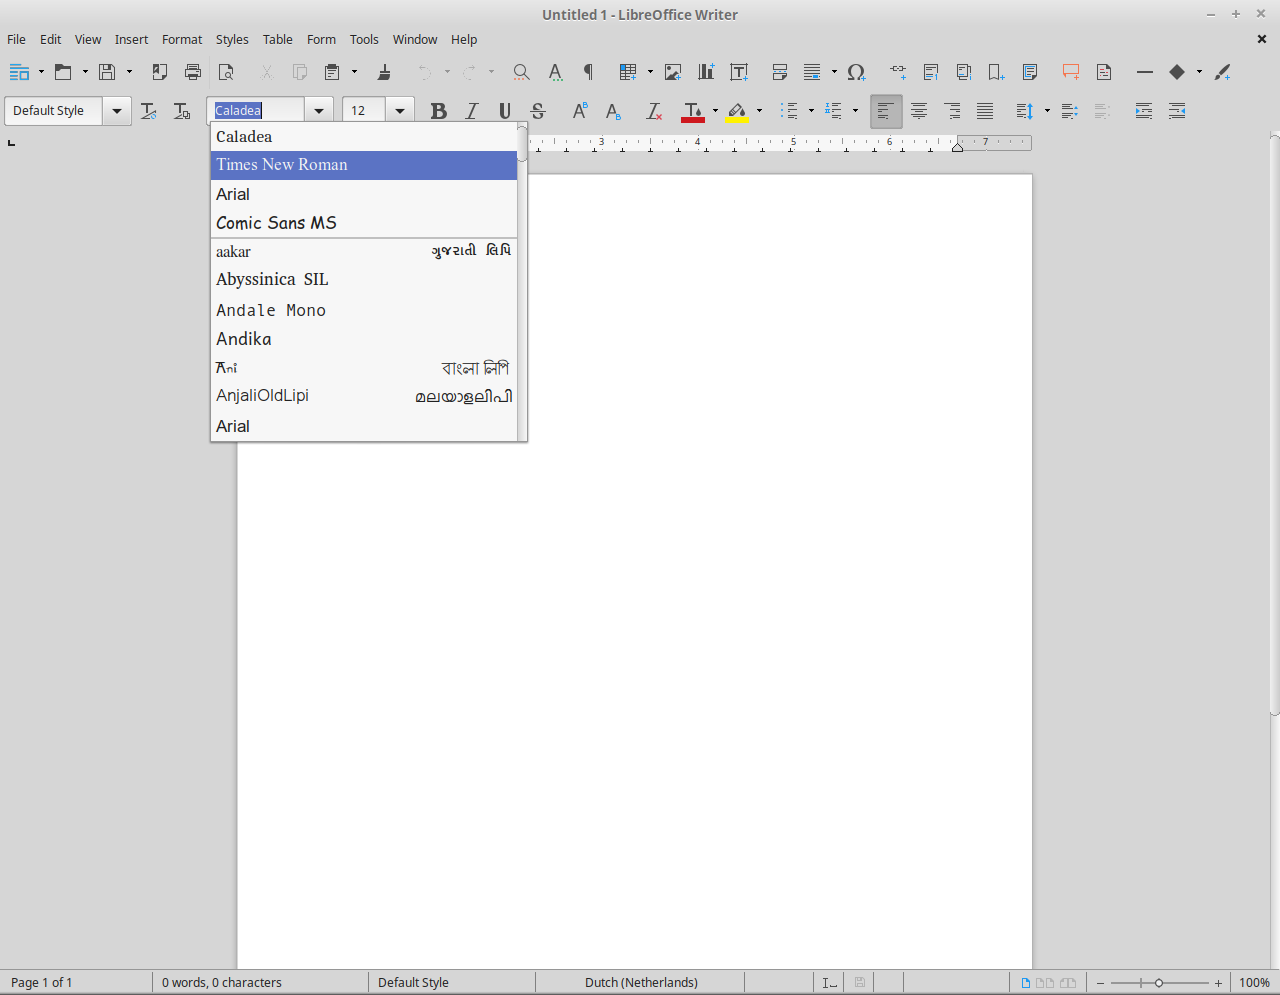The image size is (1280, 995).
Task: Expand the font size dropdown
Action: pyautogui.click(x=400, y=111)
